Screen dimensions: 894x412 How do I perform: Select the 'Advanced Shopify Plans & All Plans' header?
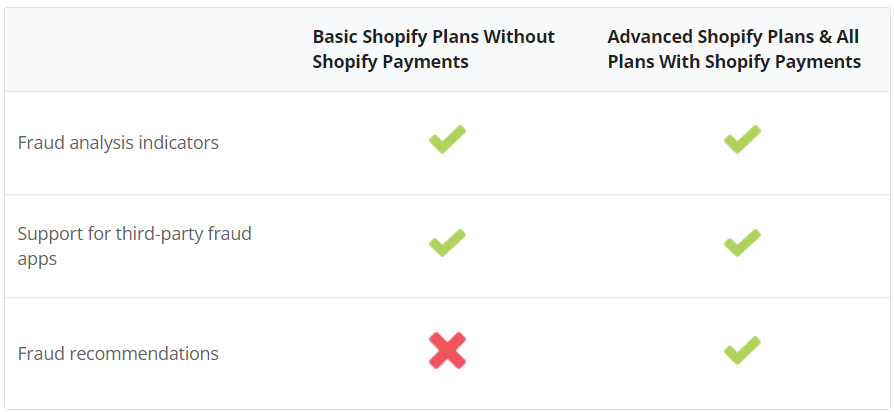734,49
